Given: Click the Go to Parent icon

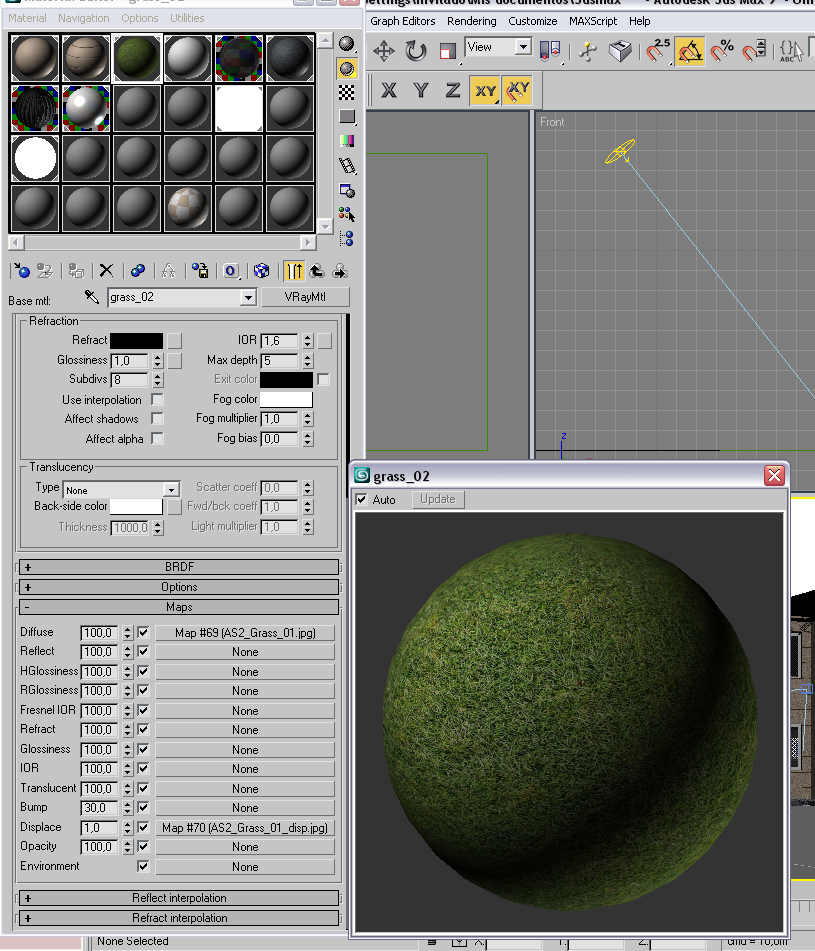Looking at the screenshot, I should [317, 271].
